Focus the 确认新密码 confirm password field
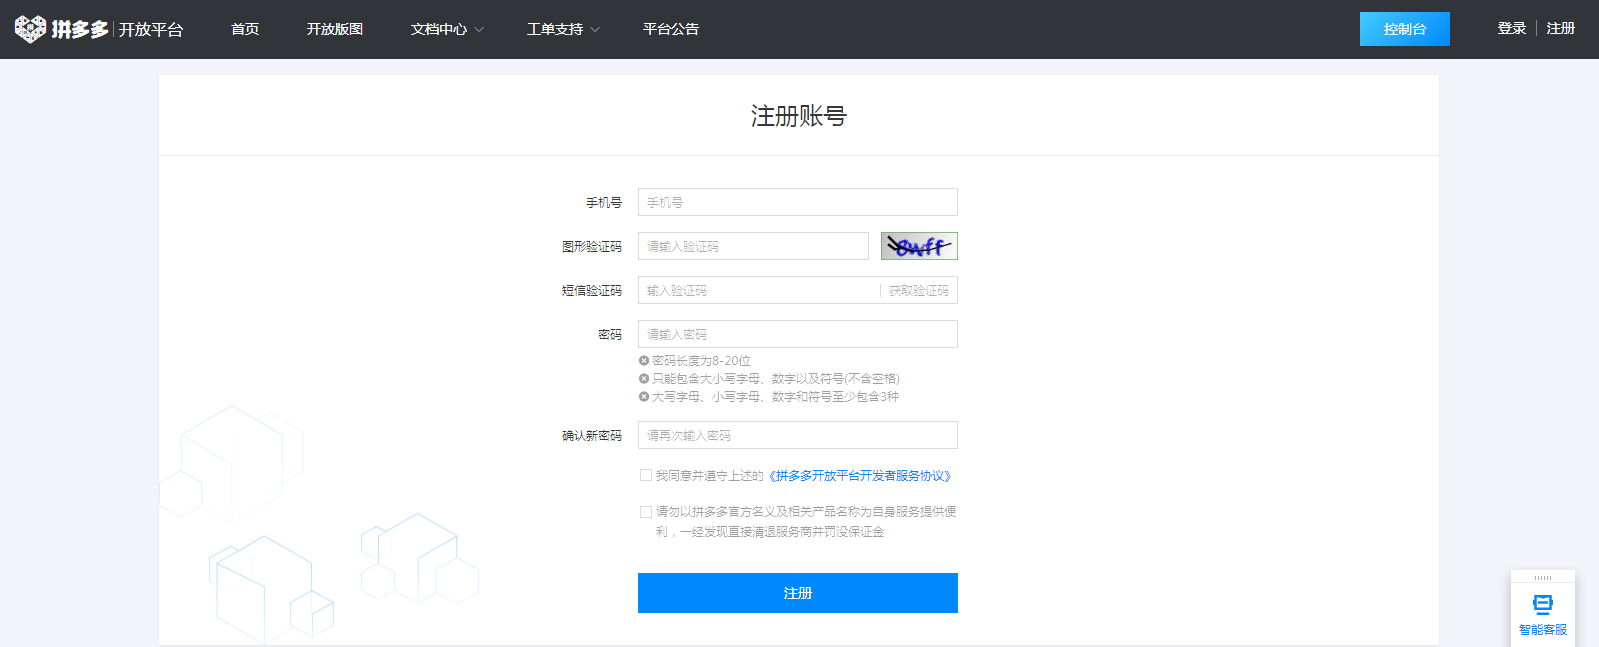Image resolution: width=1599 pixels, height=647 pixels. [x=798, y=435]
